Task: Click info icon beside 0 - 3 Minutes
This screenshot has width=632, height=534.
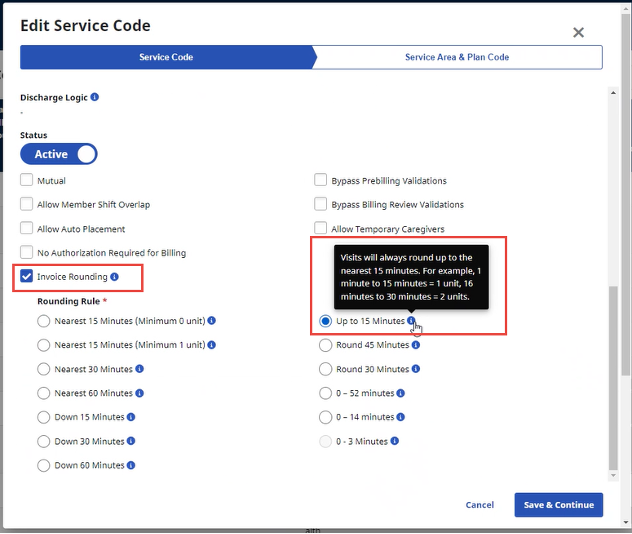Action: tap(395, 441)
